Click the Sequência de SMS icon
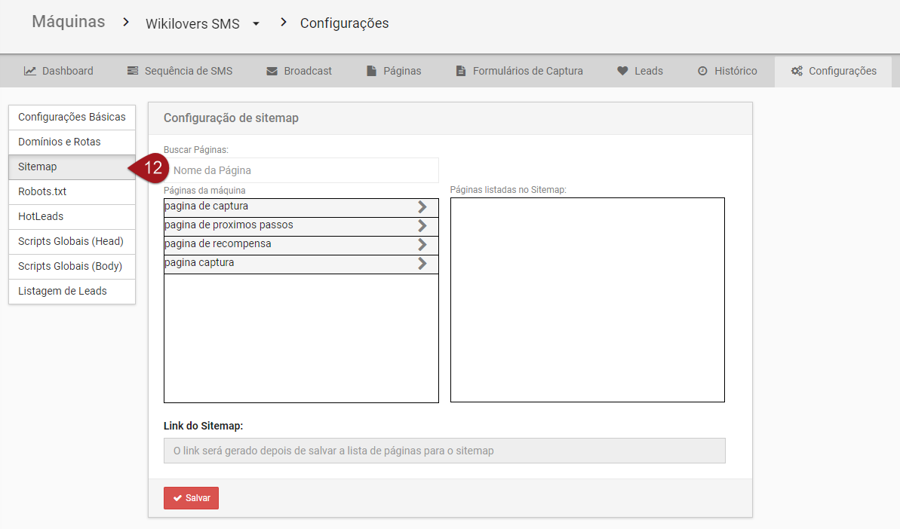This screenshot has width=900, height=529. (x=133, y=71)
